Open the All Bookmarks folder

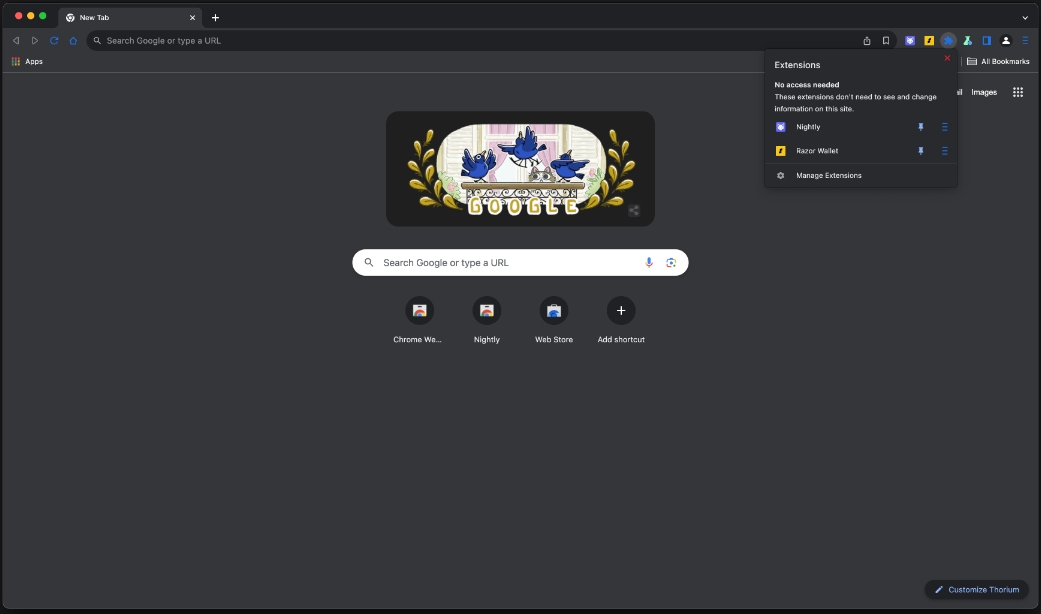(x=998, y=61)
